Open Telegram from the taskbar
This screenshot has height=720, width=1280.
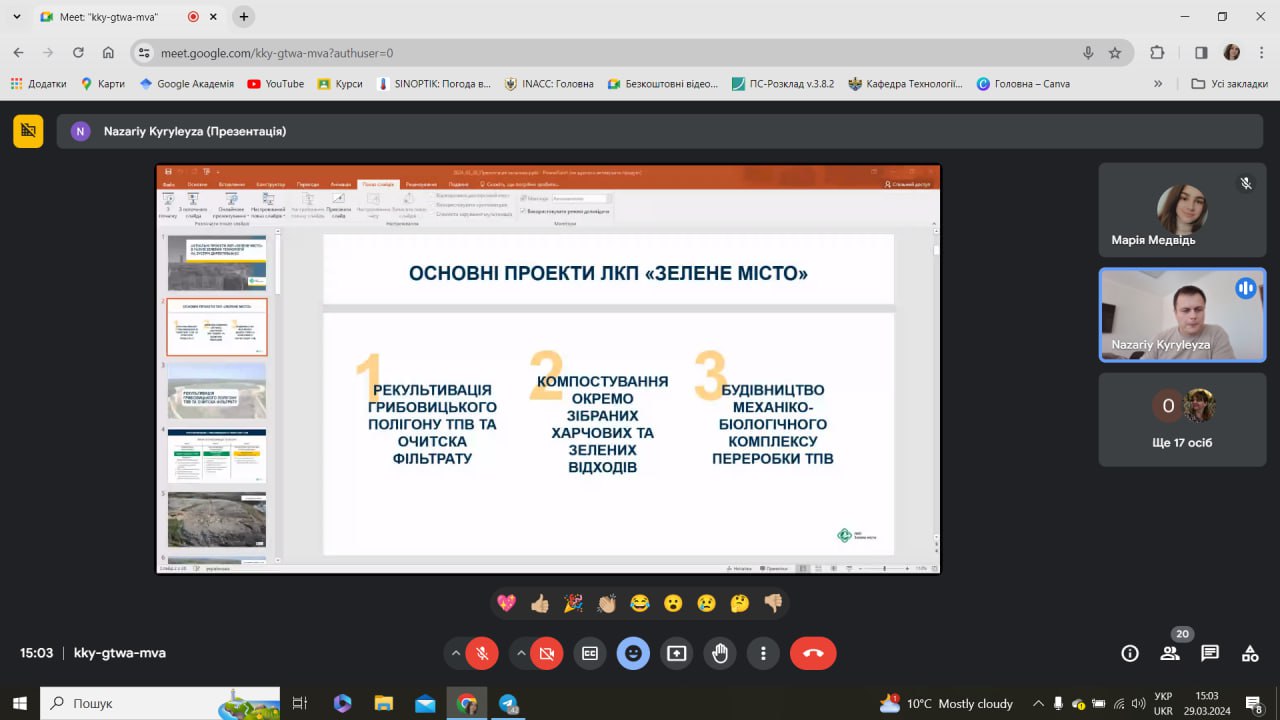pos(508,703)
